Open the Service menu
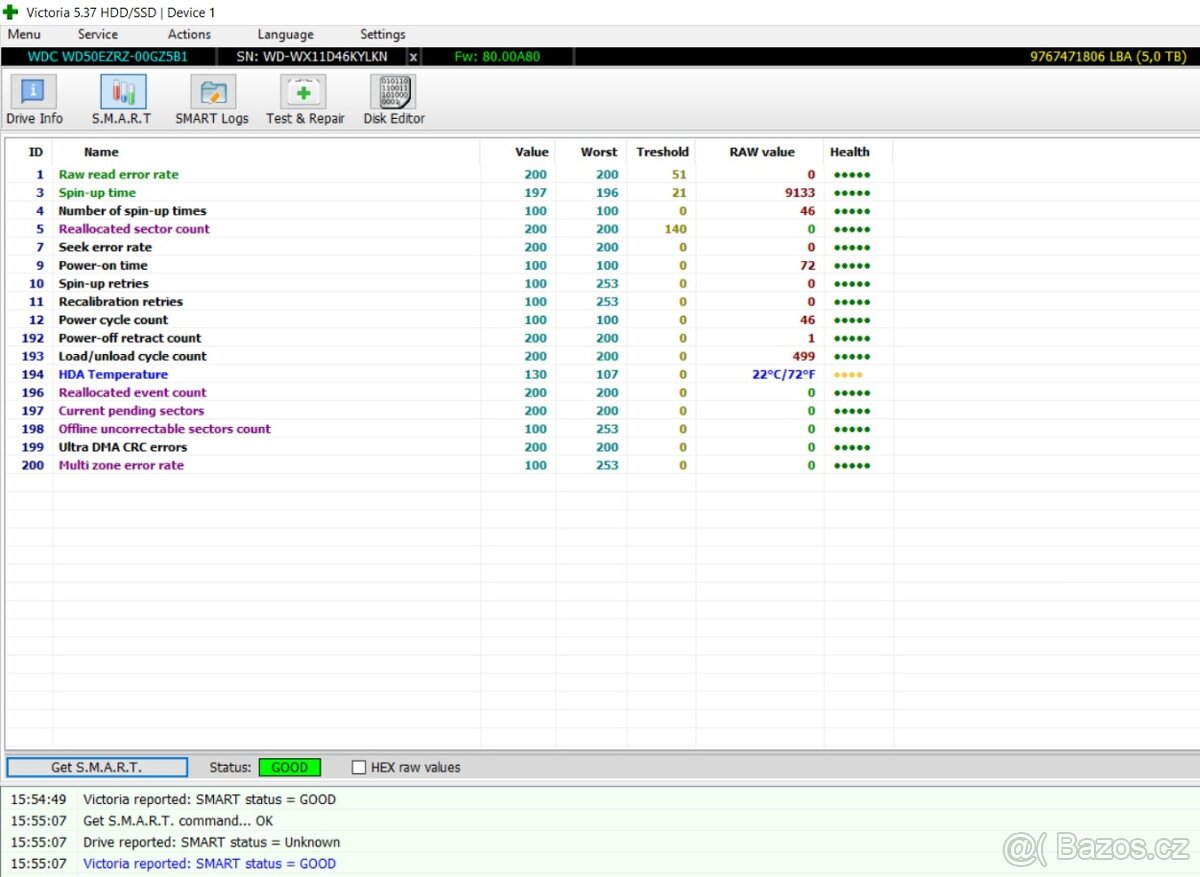The image size is (1200, 877). tap(98, 34)
